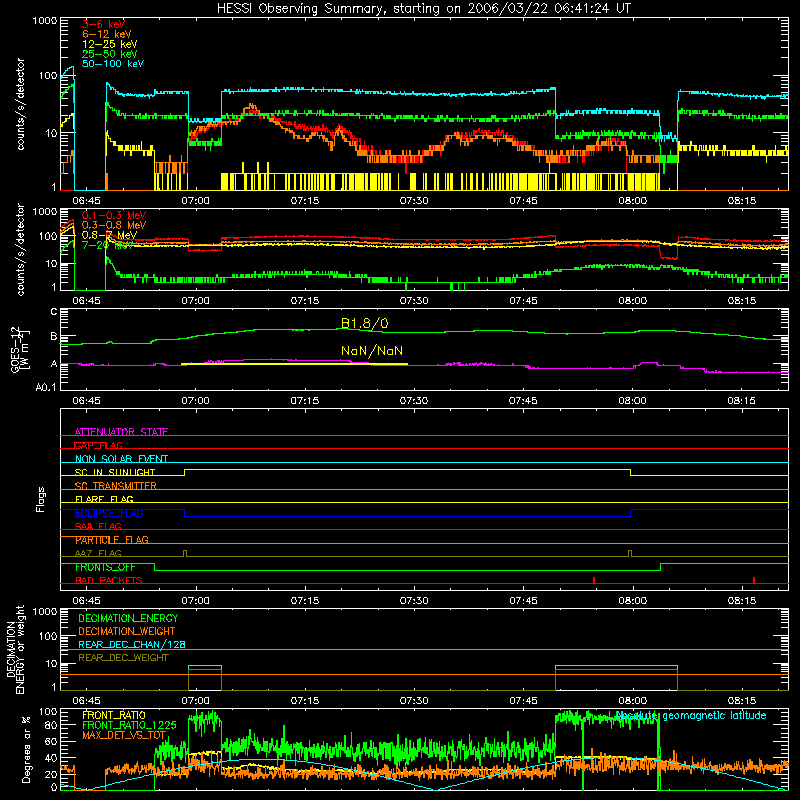The image size is (800, 800).
Task: Select the 0.1-0.3 MeV legend label
Action: 114,215
